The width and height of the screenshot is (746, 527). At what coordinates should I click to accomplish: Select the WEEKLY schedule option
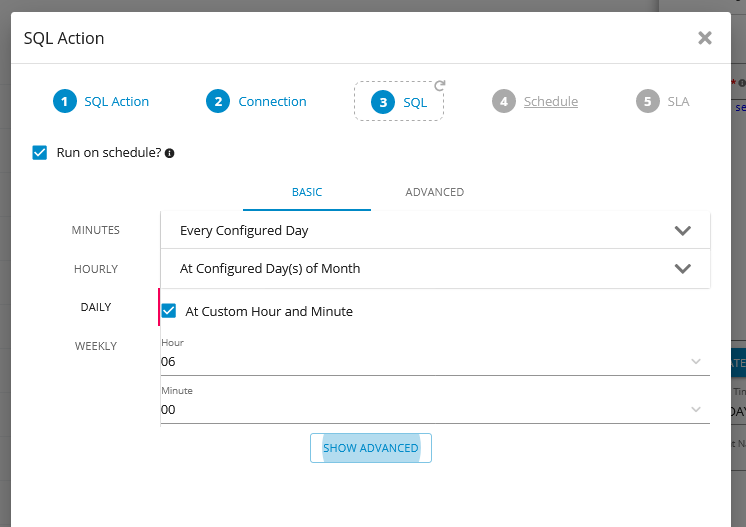point(96,346)
